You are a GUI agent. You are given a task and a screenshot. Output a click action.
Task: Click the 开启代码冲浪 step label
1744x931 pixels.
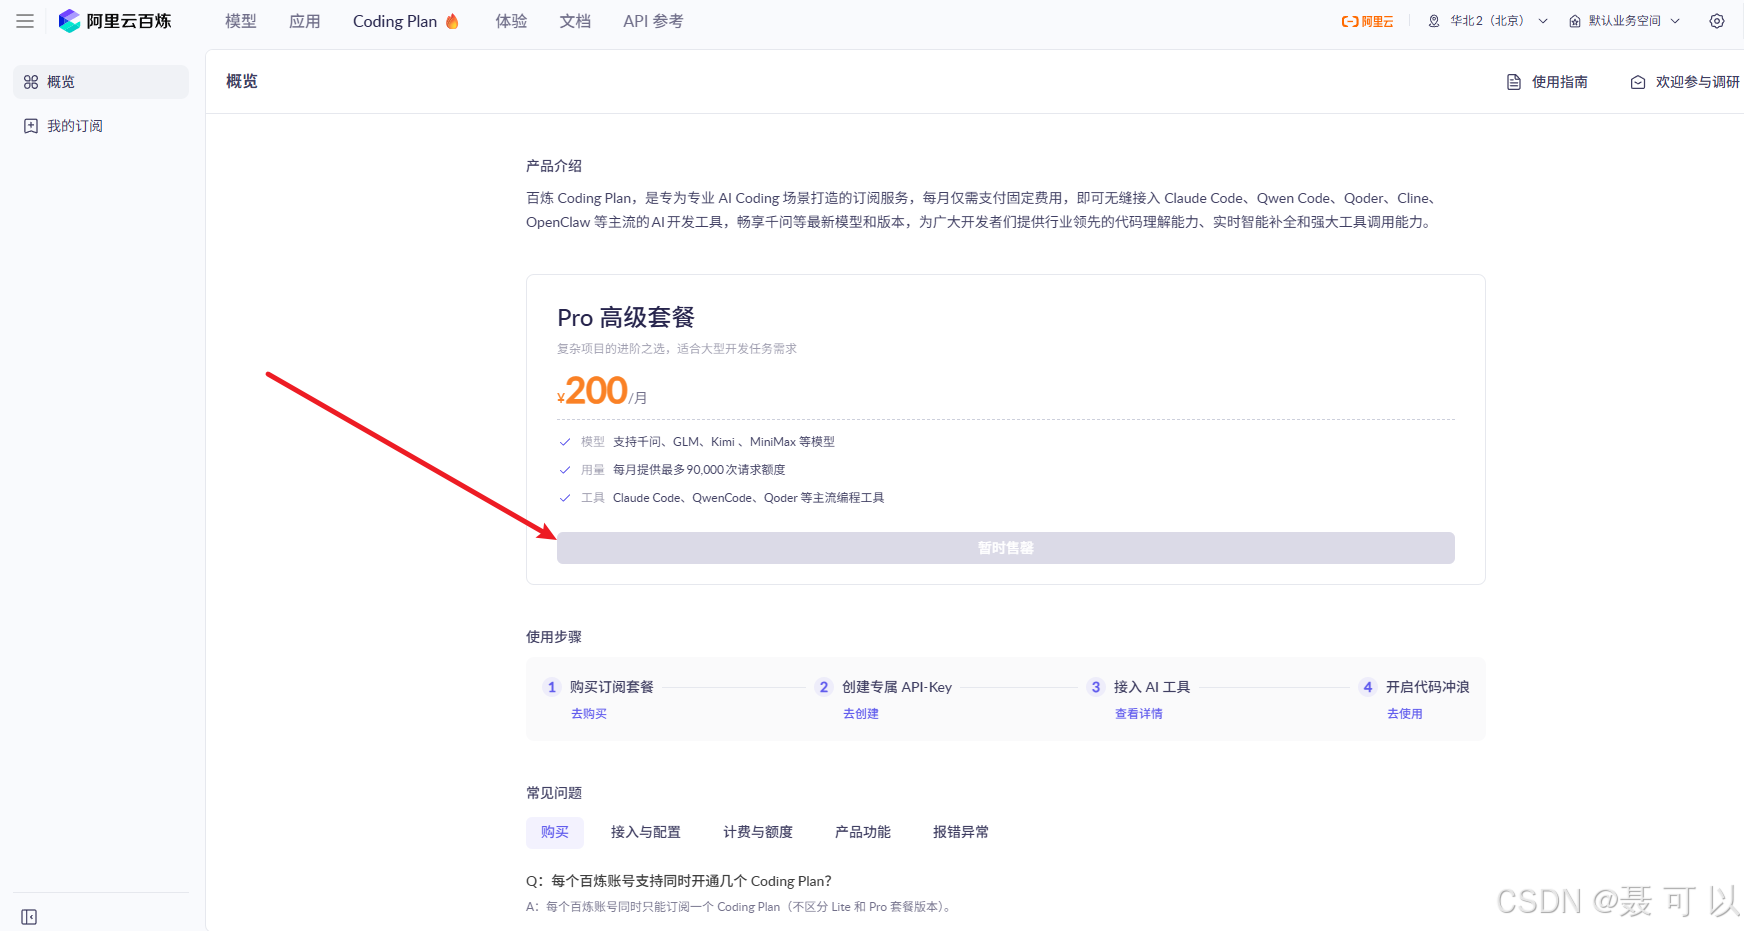1428,687
